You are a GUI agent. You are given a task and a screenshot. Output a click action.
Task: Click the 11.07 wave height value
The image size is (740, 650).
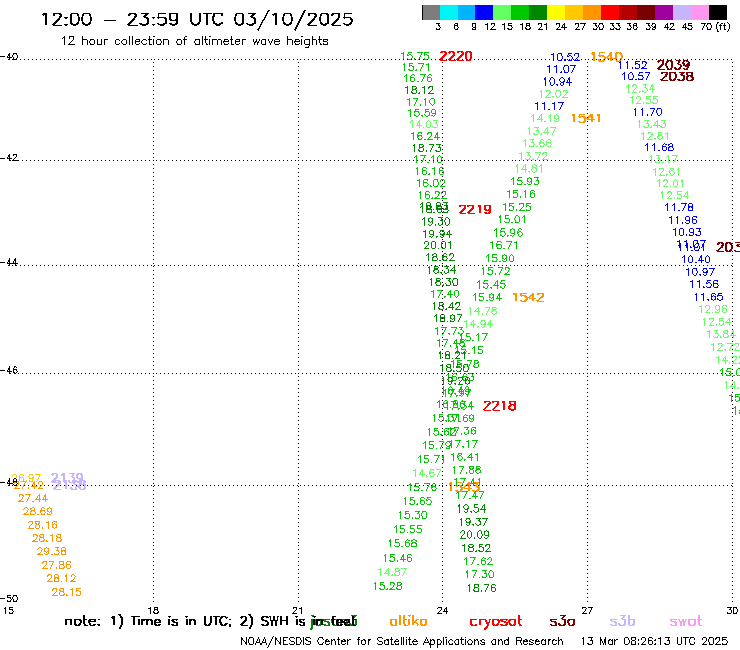(x=561, y=69)
